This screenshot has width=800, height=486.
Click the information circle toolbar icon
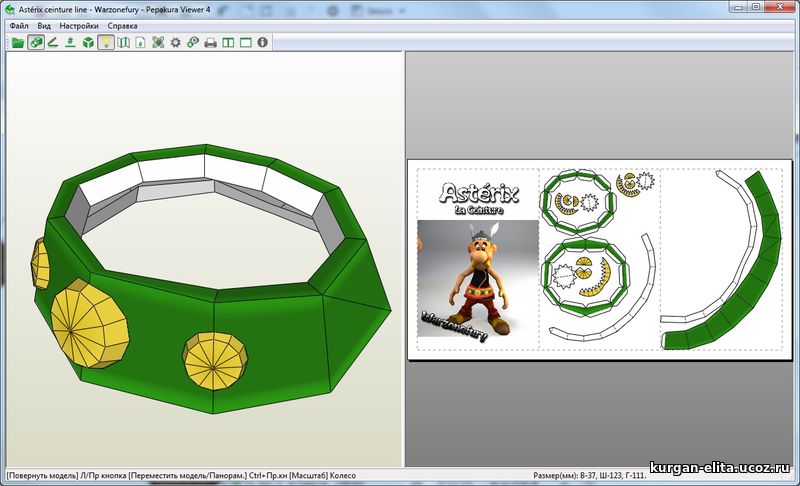(x=263, y=43)
